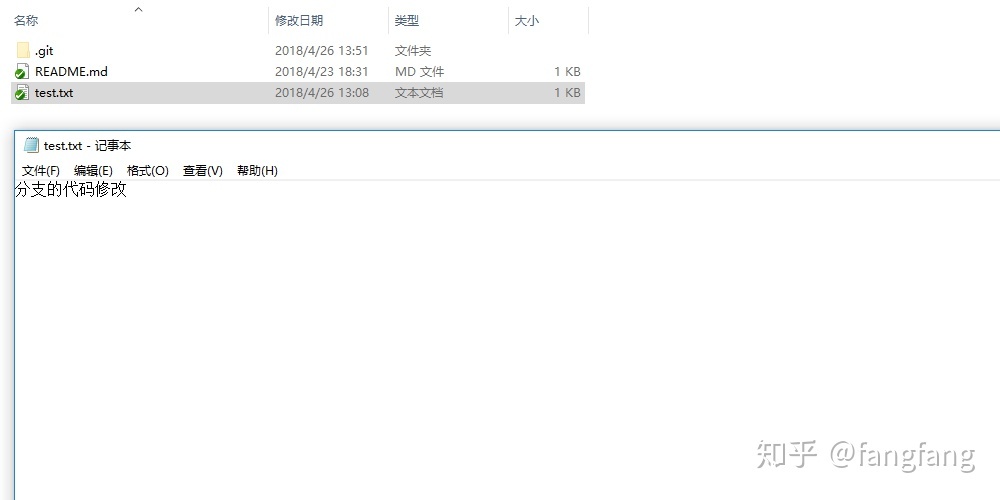Viewport: 1000px width, 500px height.
Task: Select the README.md file icon
Action: click(x=22, y=71)
